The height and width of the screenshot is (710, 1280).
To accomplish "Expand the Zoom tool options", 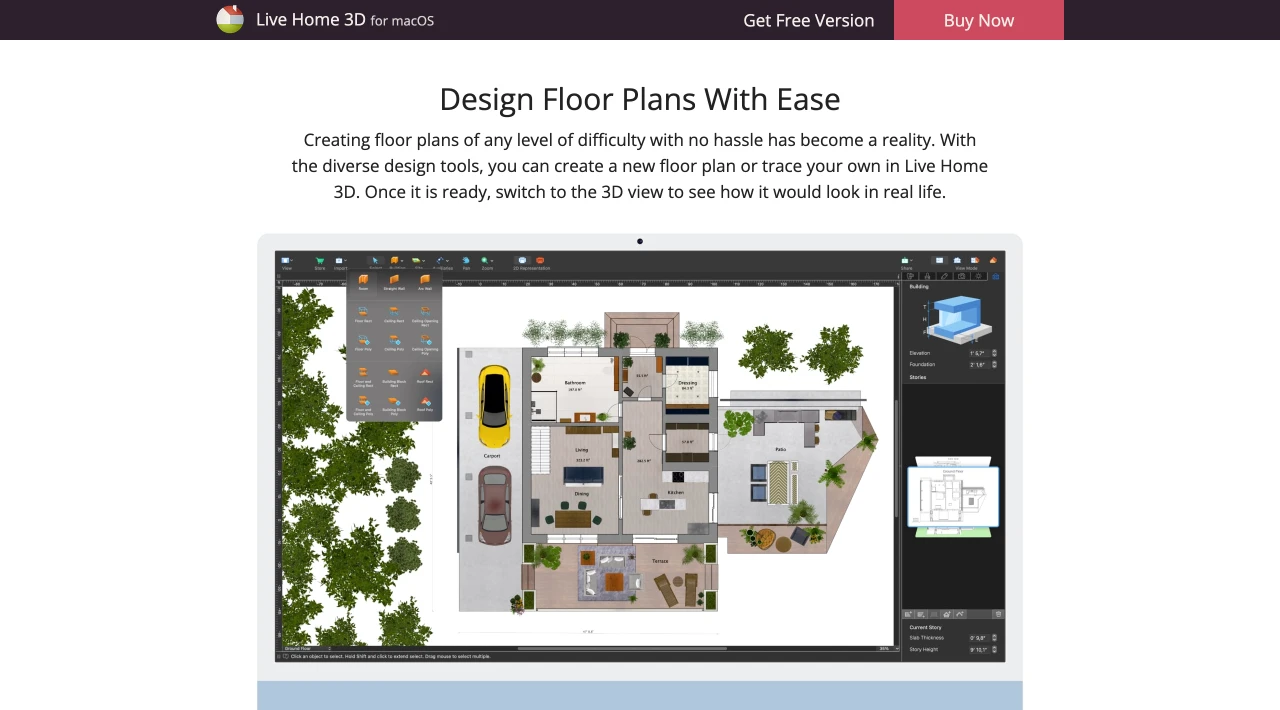I will [x=491, y=261].
